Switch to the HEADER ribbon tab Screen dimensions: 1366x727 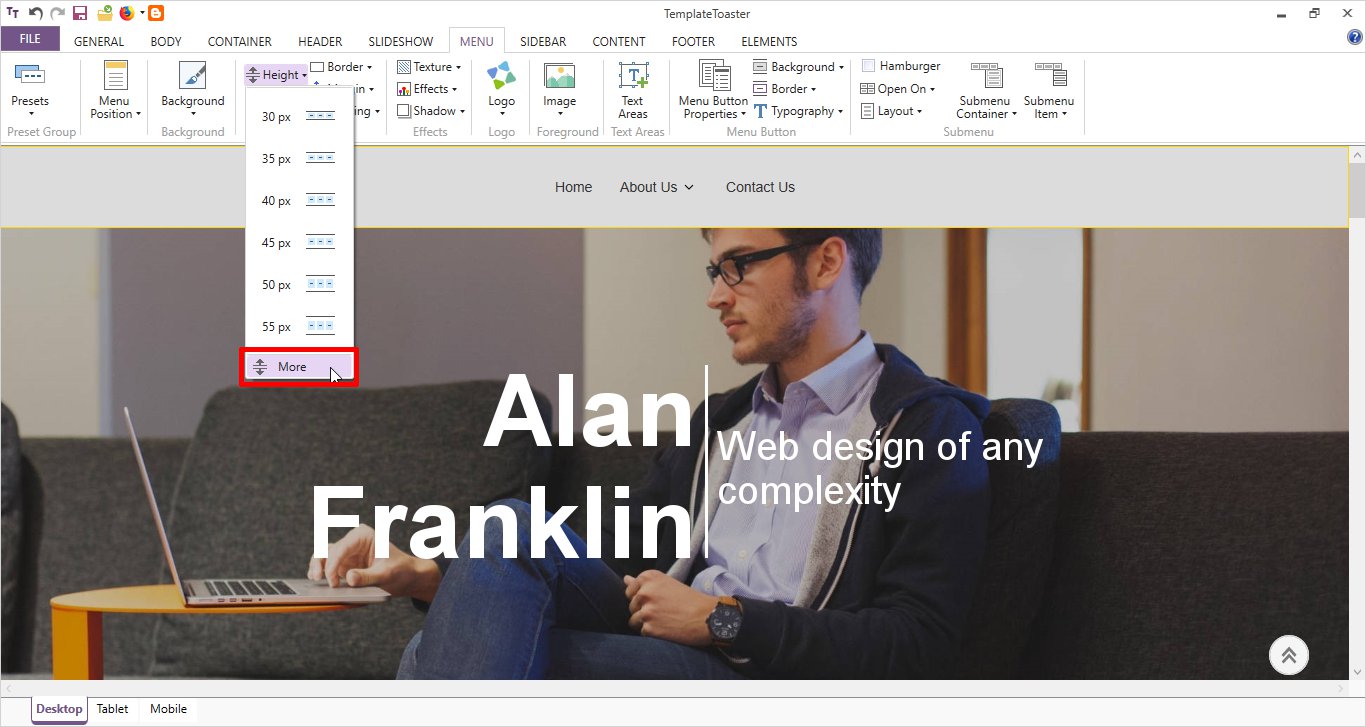[x=320, y=41]
